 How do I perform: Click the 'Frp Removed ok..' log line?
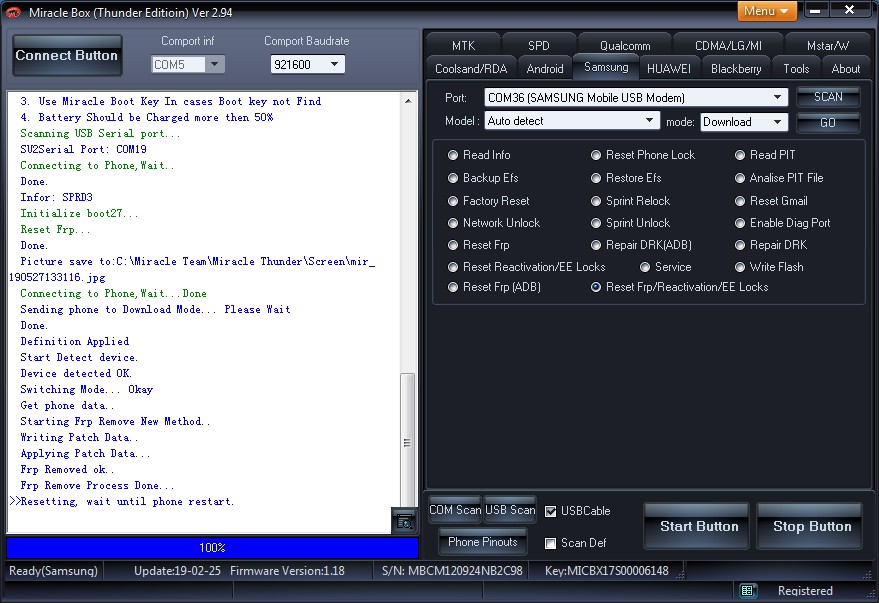67,470
